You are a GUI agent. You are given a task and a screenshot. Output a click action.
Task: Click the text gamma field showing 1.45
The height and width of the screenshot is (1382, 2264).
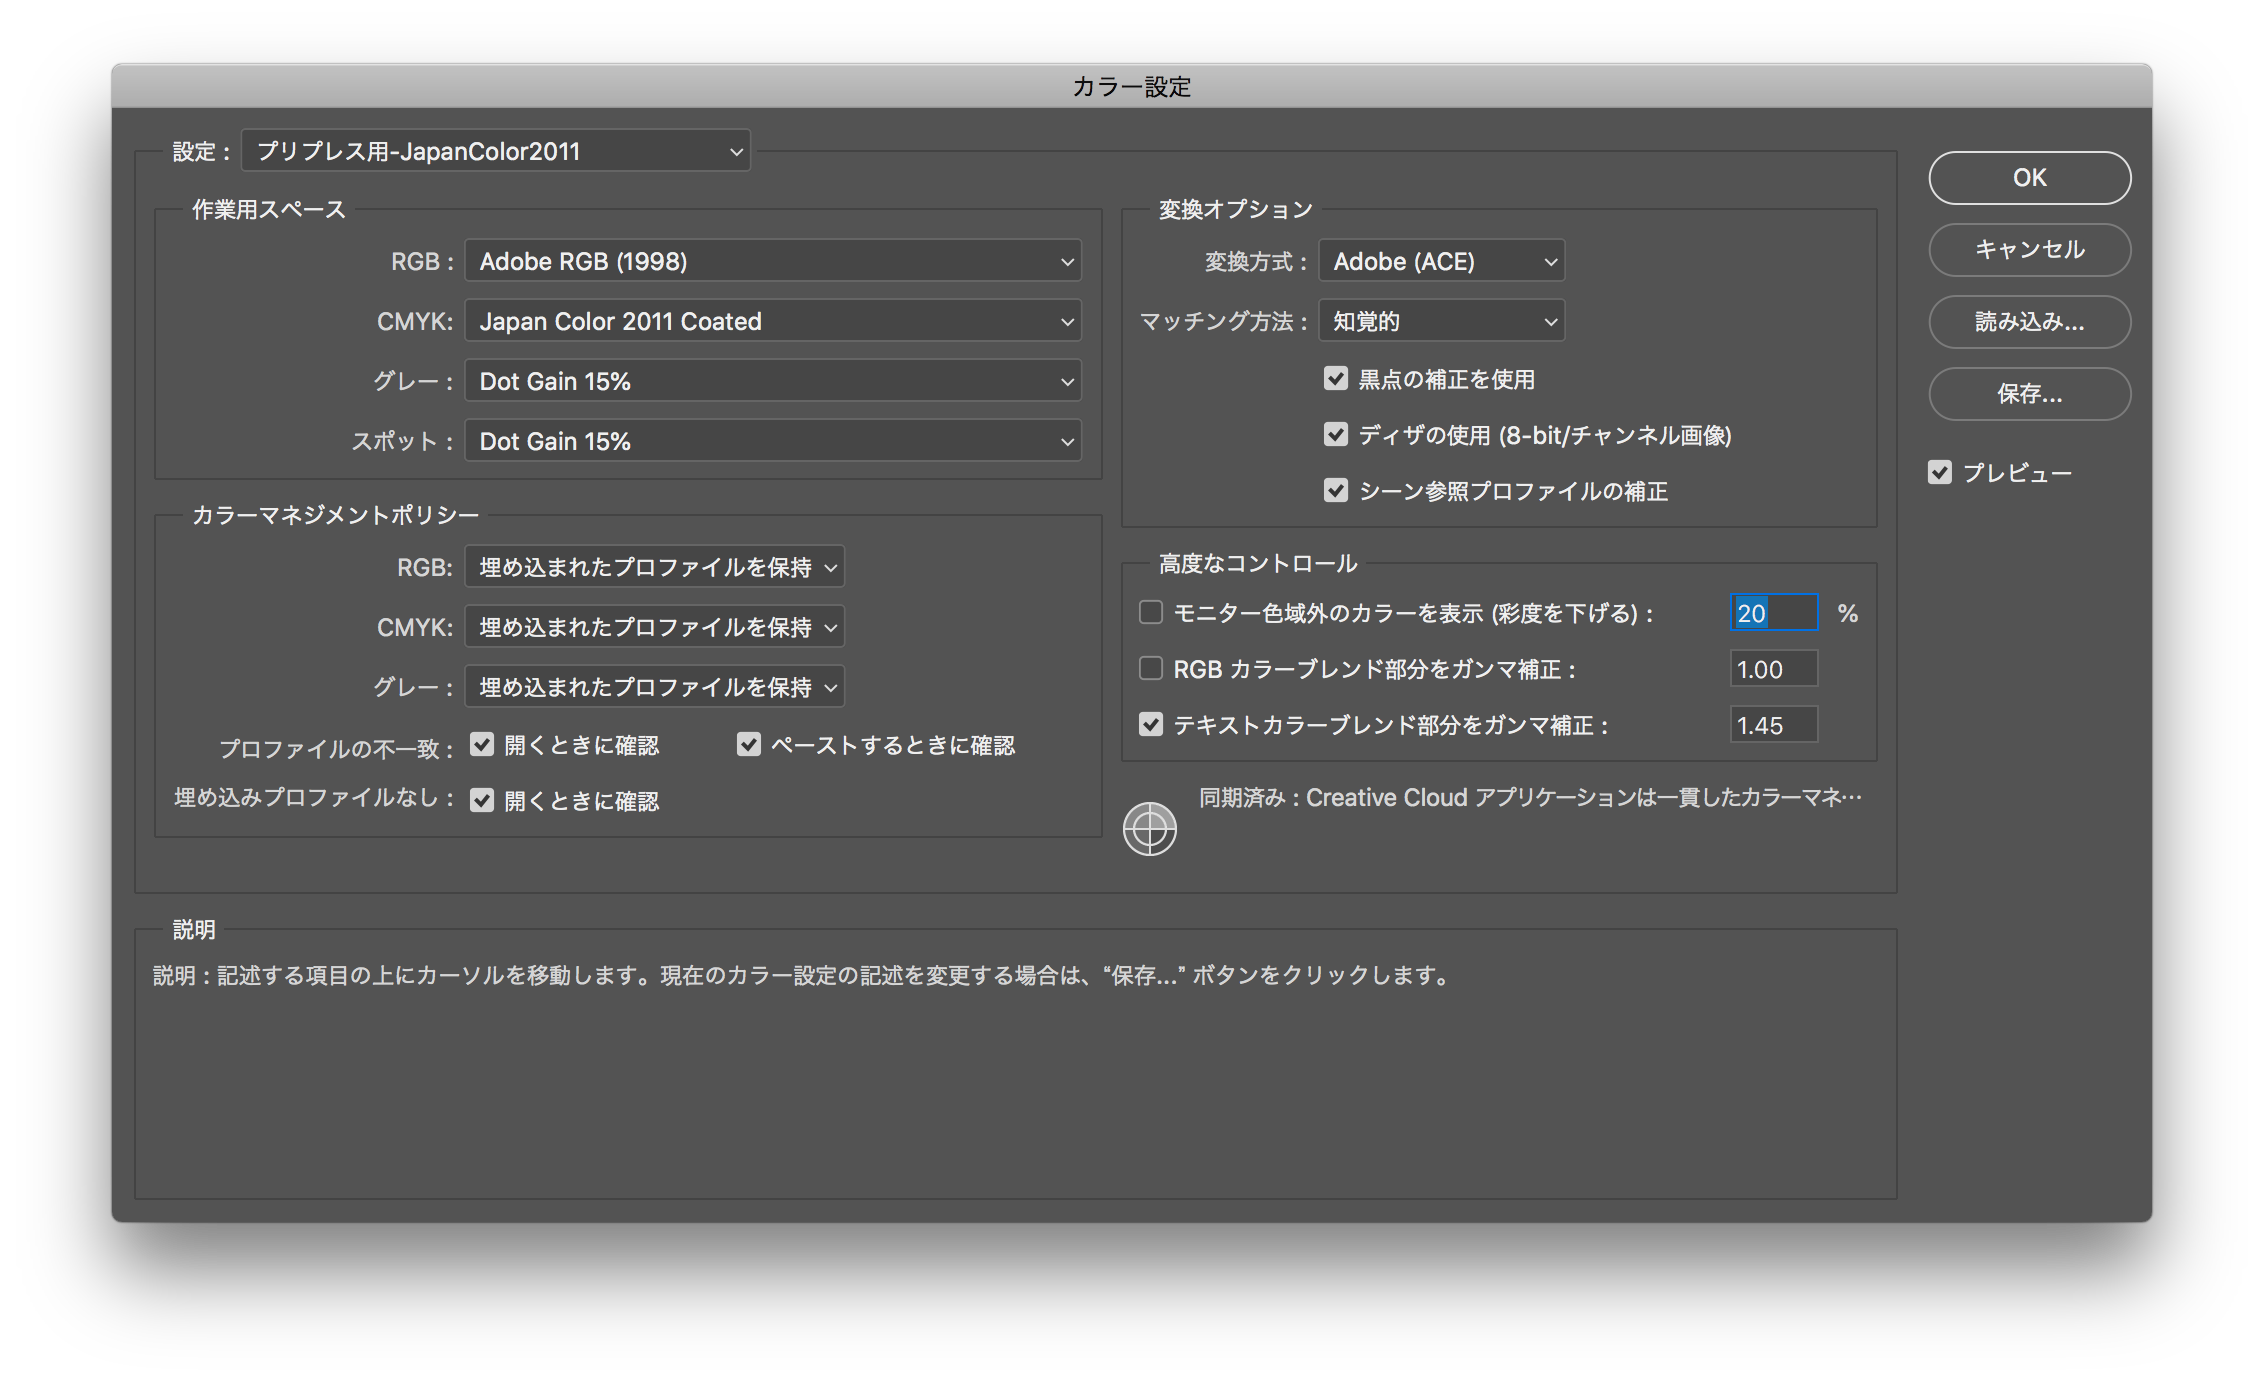[1774, 725]
